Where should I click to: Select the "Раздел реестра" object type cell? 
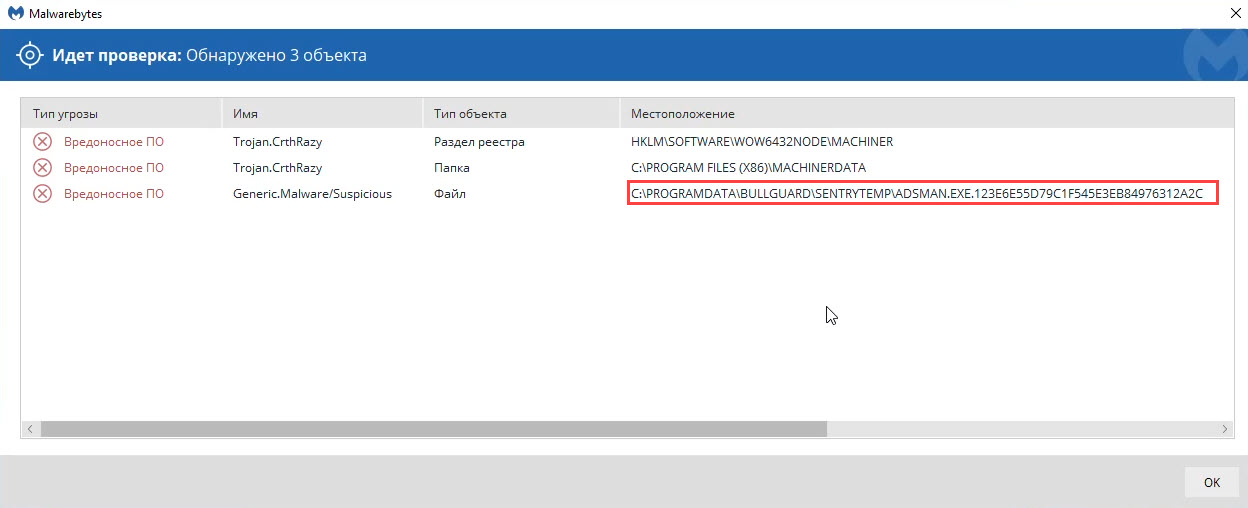pos(479,142)
